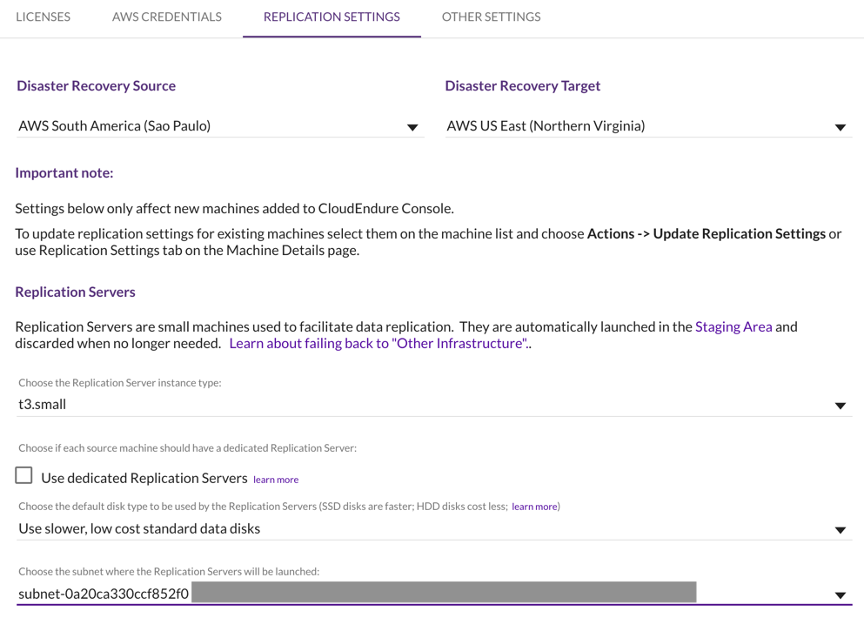The height and width of the screenshot is (618, 864).
Task: Click the Important note heading
Action: pos(64,173)
